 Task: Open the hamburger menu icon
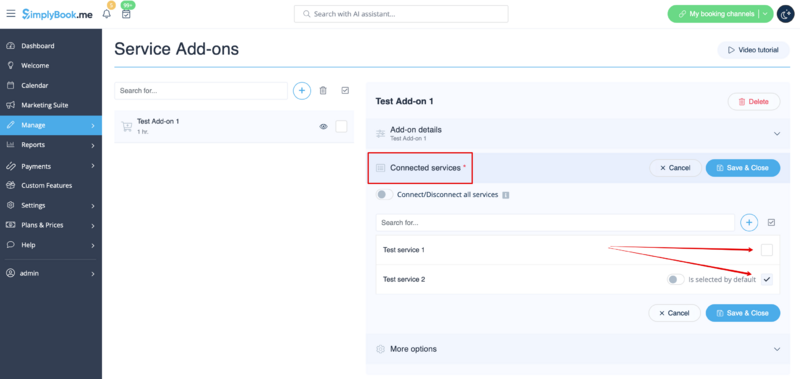click(11, 14)
